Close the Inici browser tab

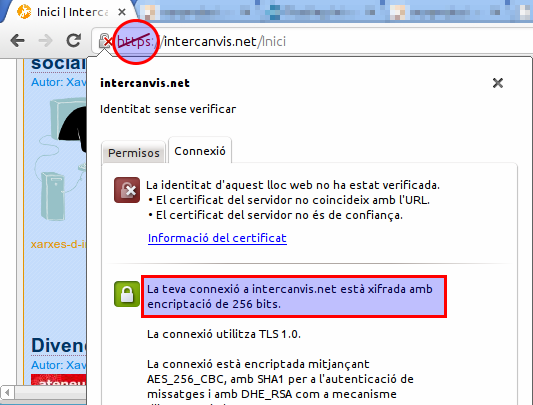(x=122, y=12)
